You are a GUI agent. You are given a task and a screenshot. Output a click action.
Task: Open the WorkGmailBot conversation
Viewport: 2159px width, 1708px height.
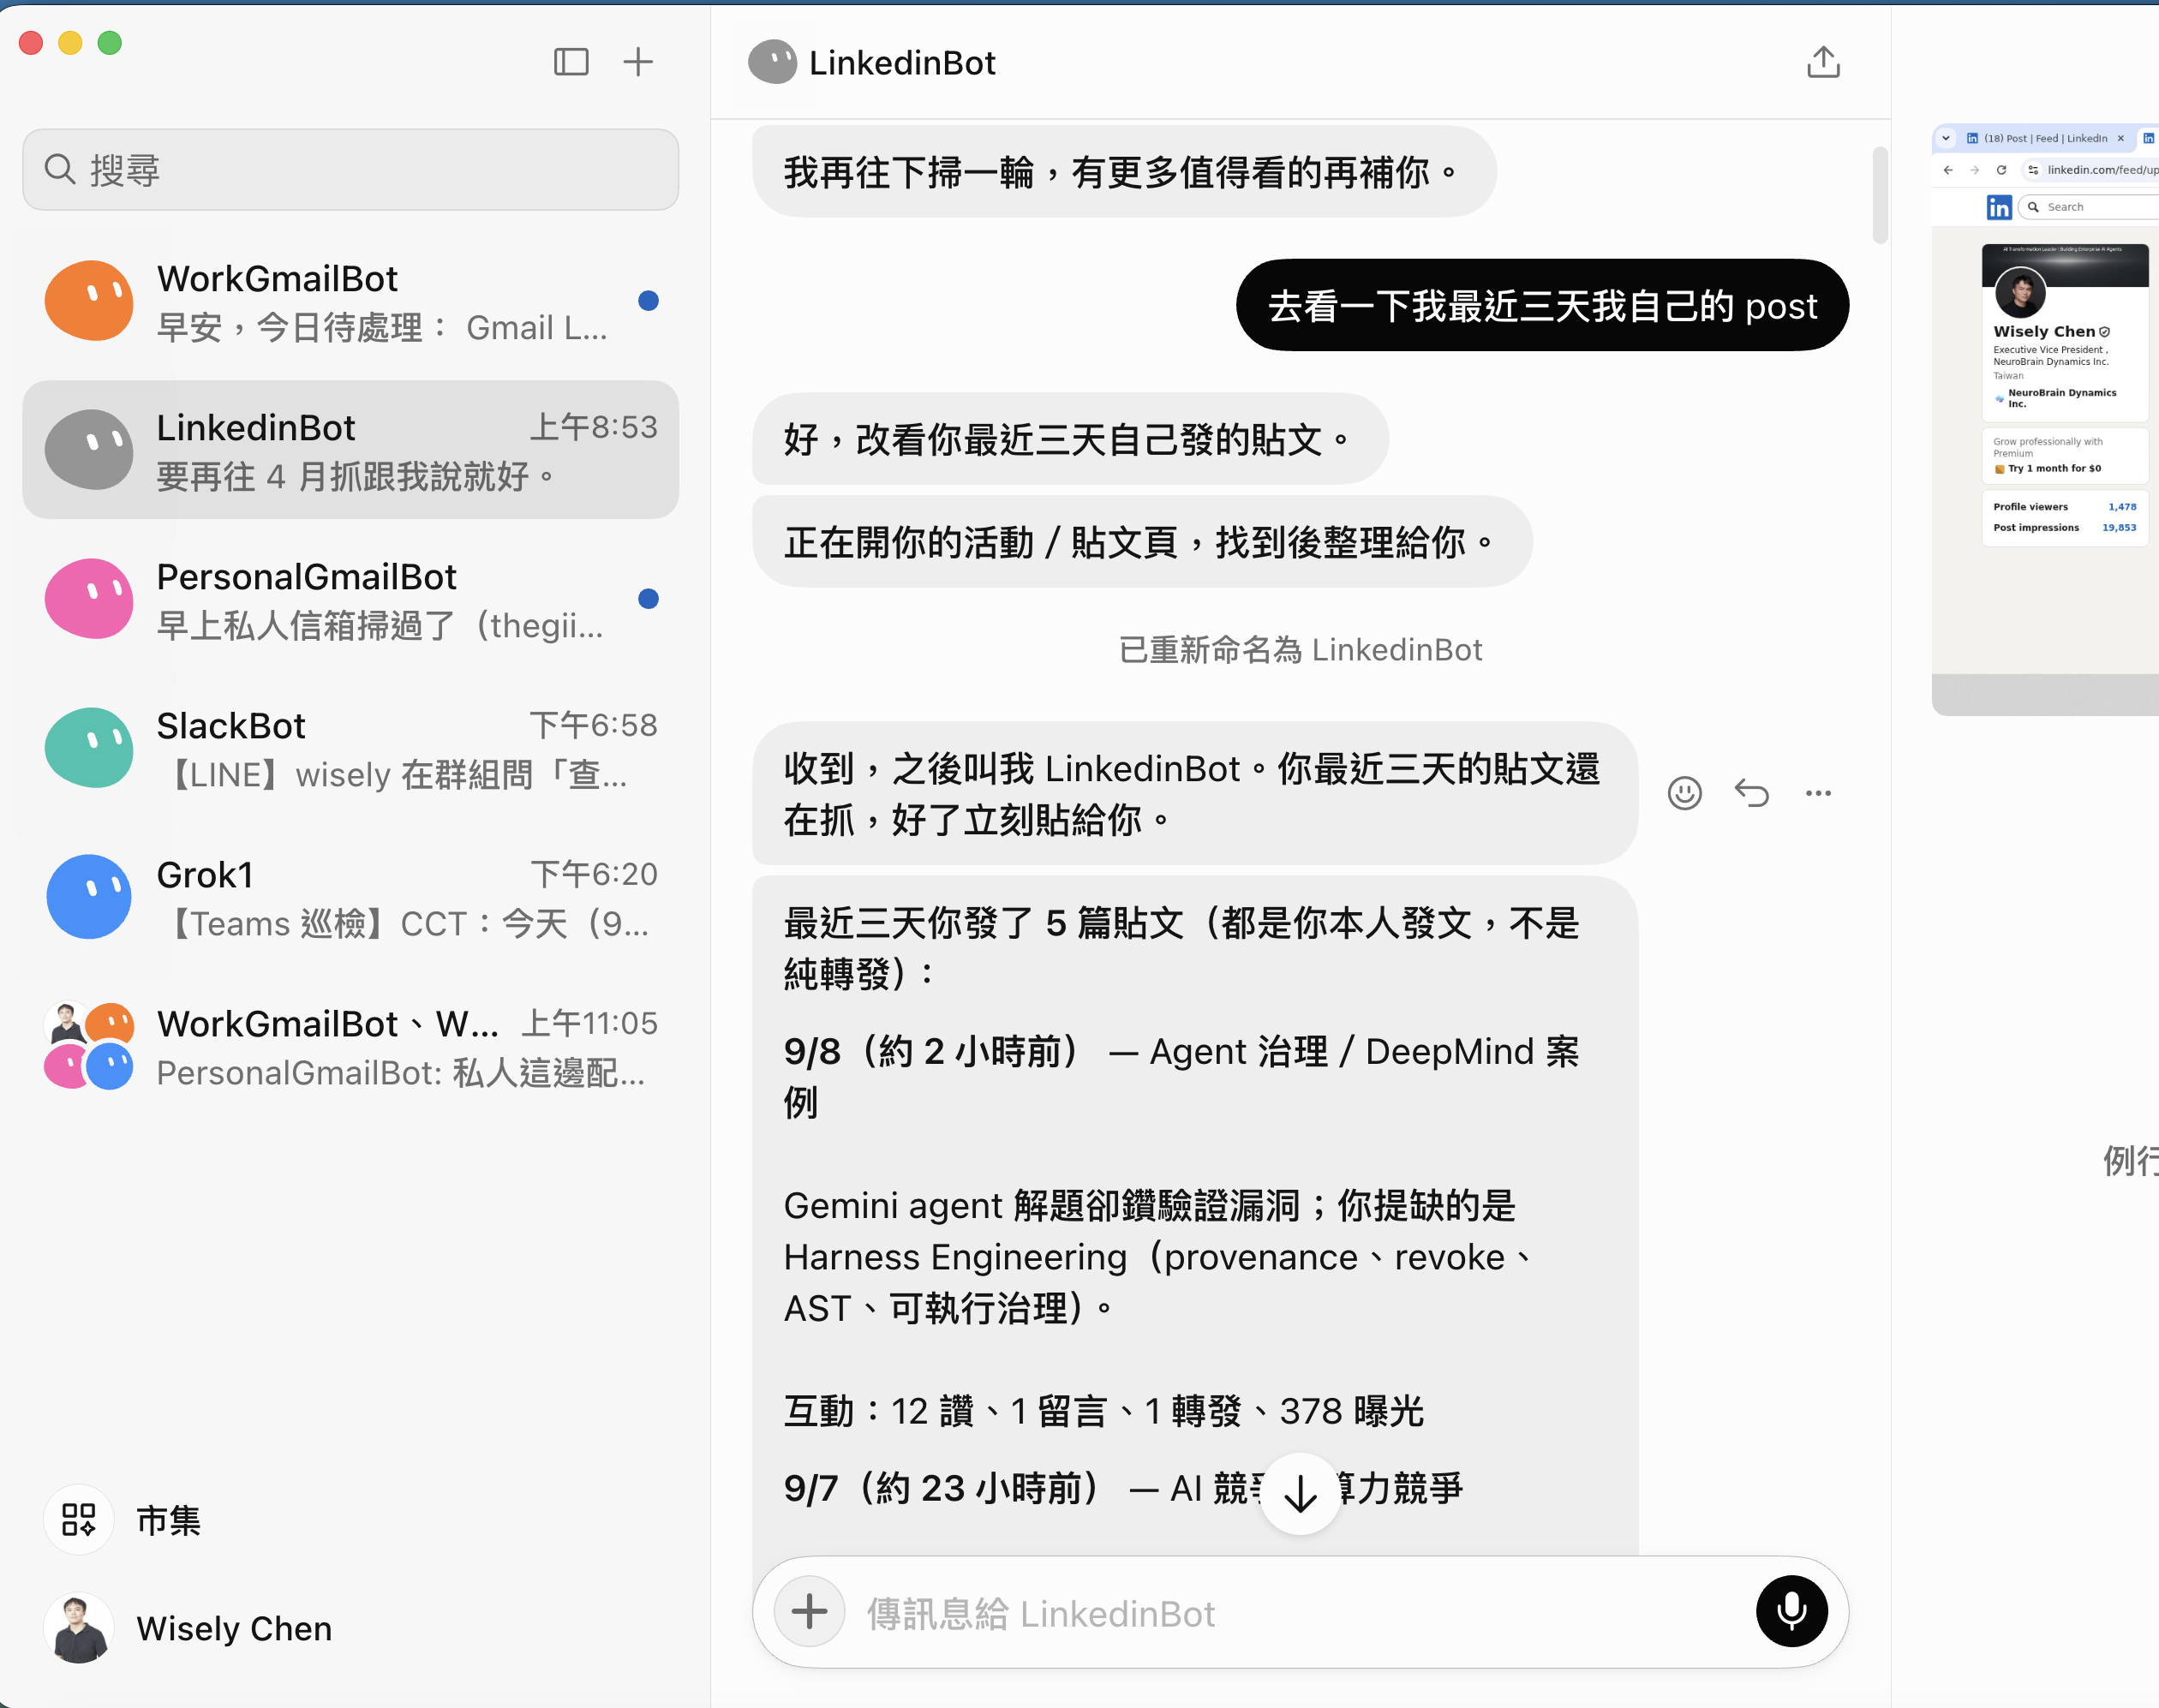coord(350,301)
